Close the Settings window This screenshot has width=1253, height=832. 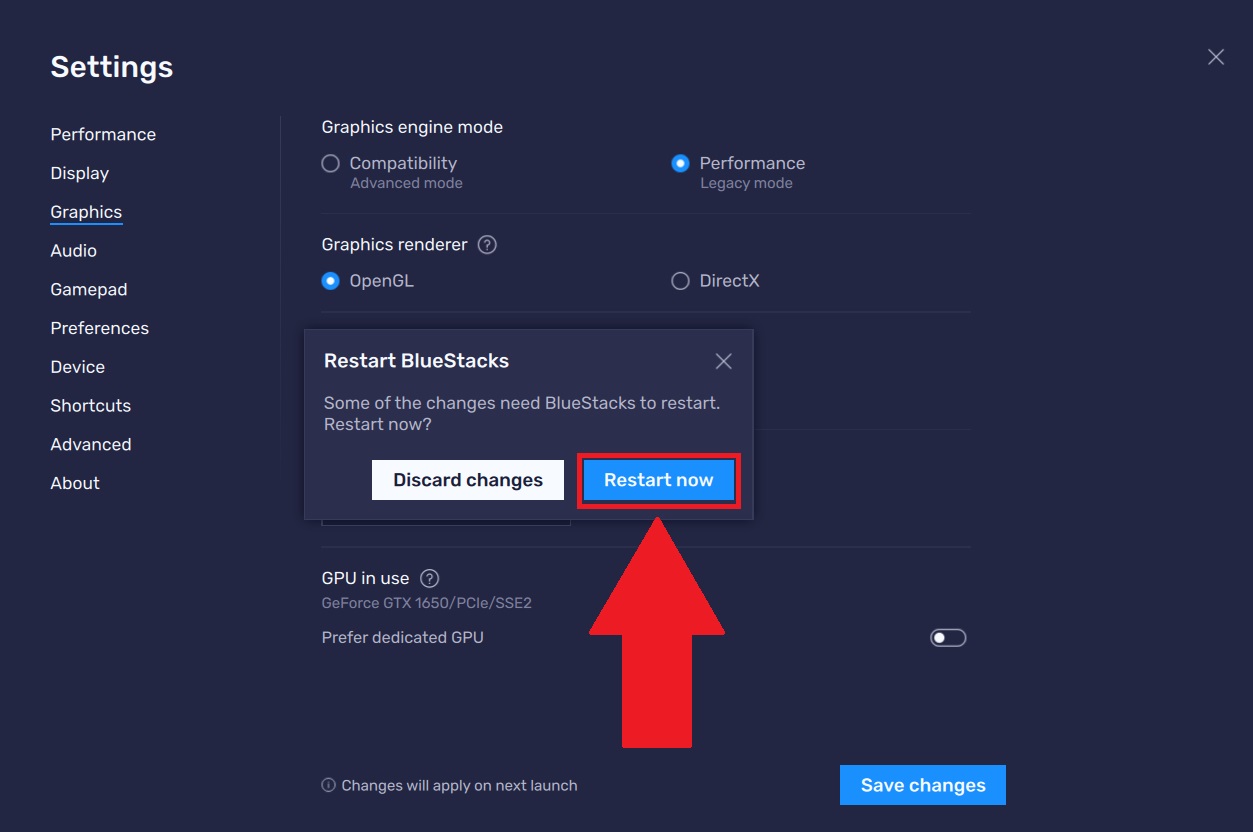tap(1216, 57)
